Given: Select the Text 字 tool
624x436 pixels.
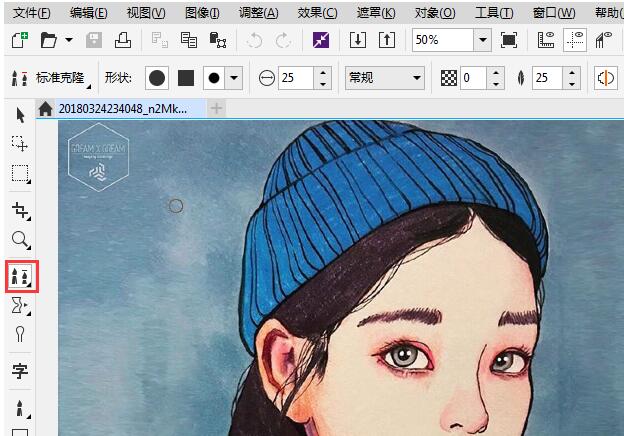Looking at the screenshot, I should click(x=20, y=371).
